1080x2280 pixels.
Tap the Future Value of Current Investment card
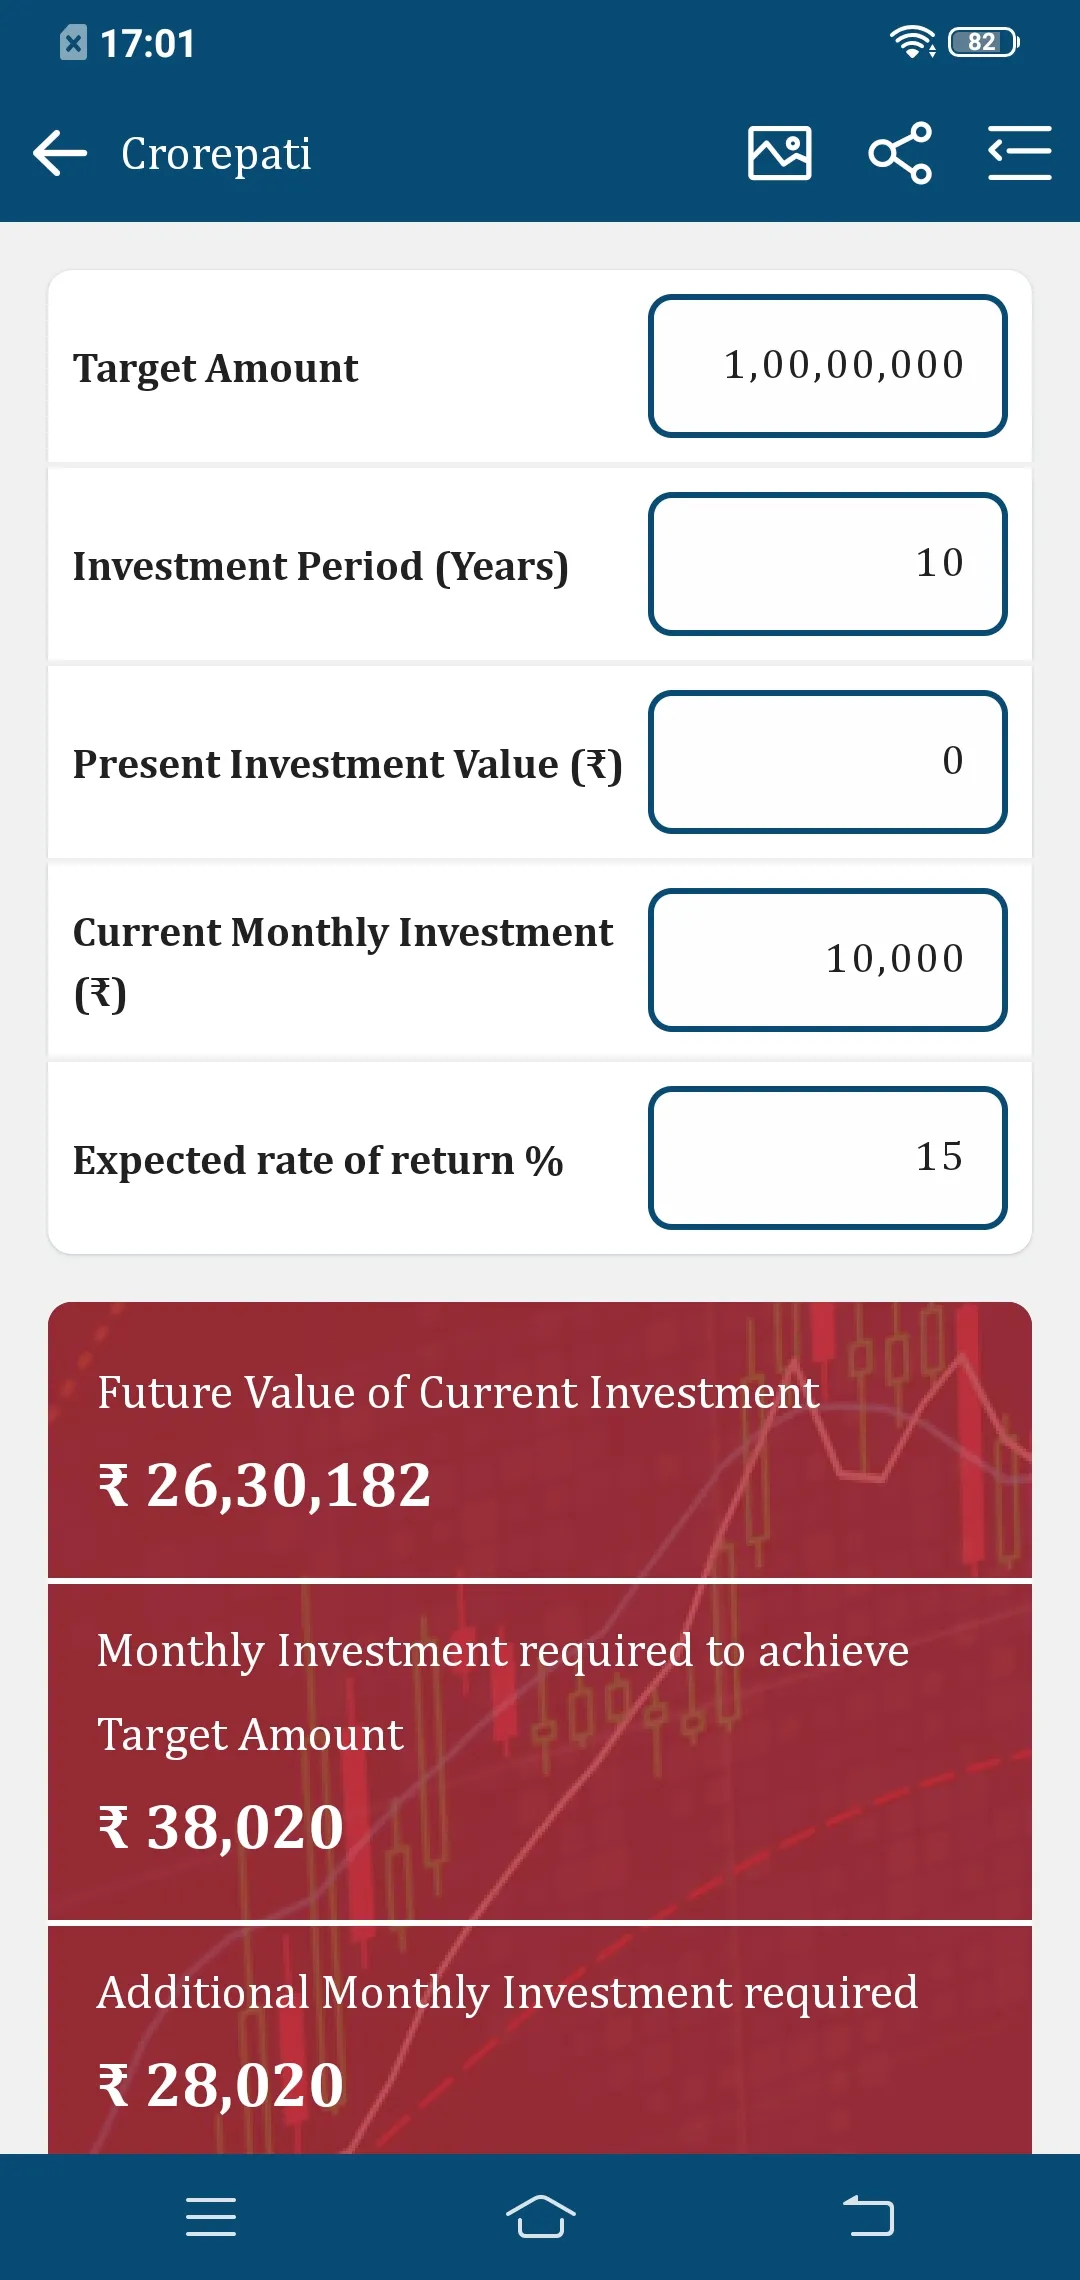tap(540, 1440)
